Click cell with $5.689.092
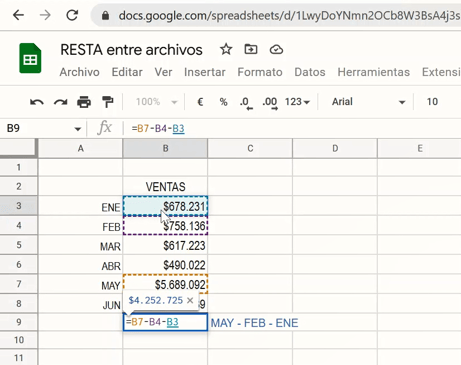Screen dimensions: 461x365 165,284
